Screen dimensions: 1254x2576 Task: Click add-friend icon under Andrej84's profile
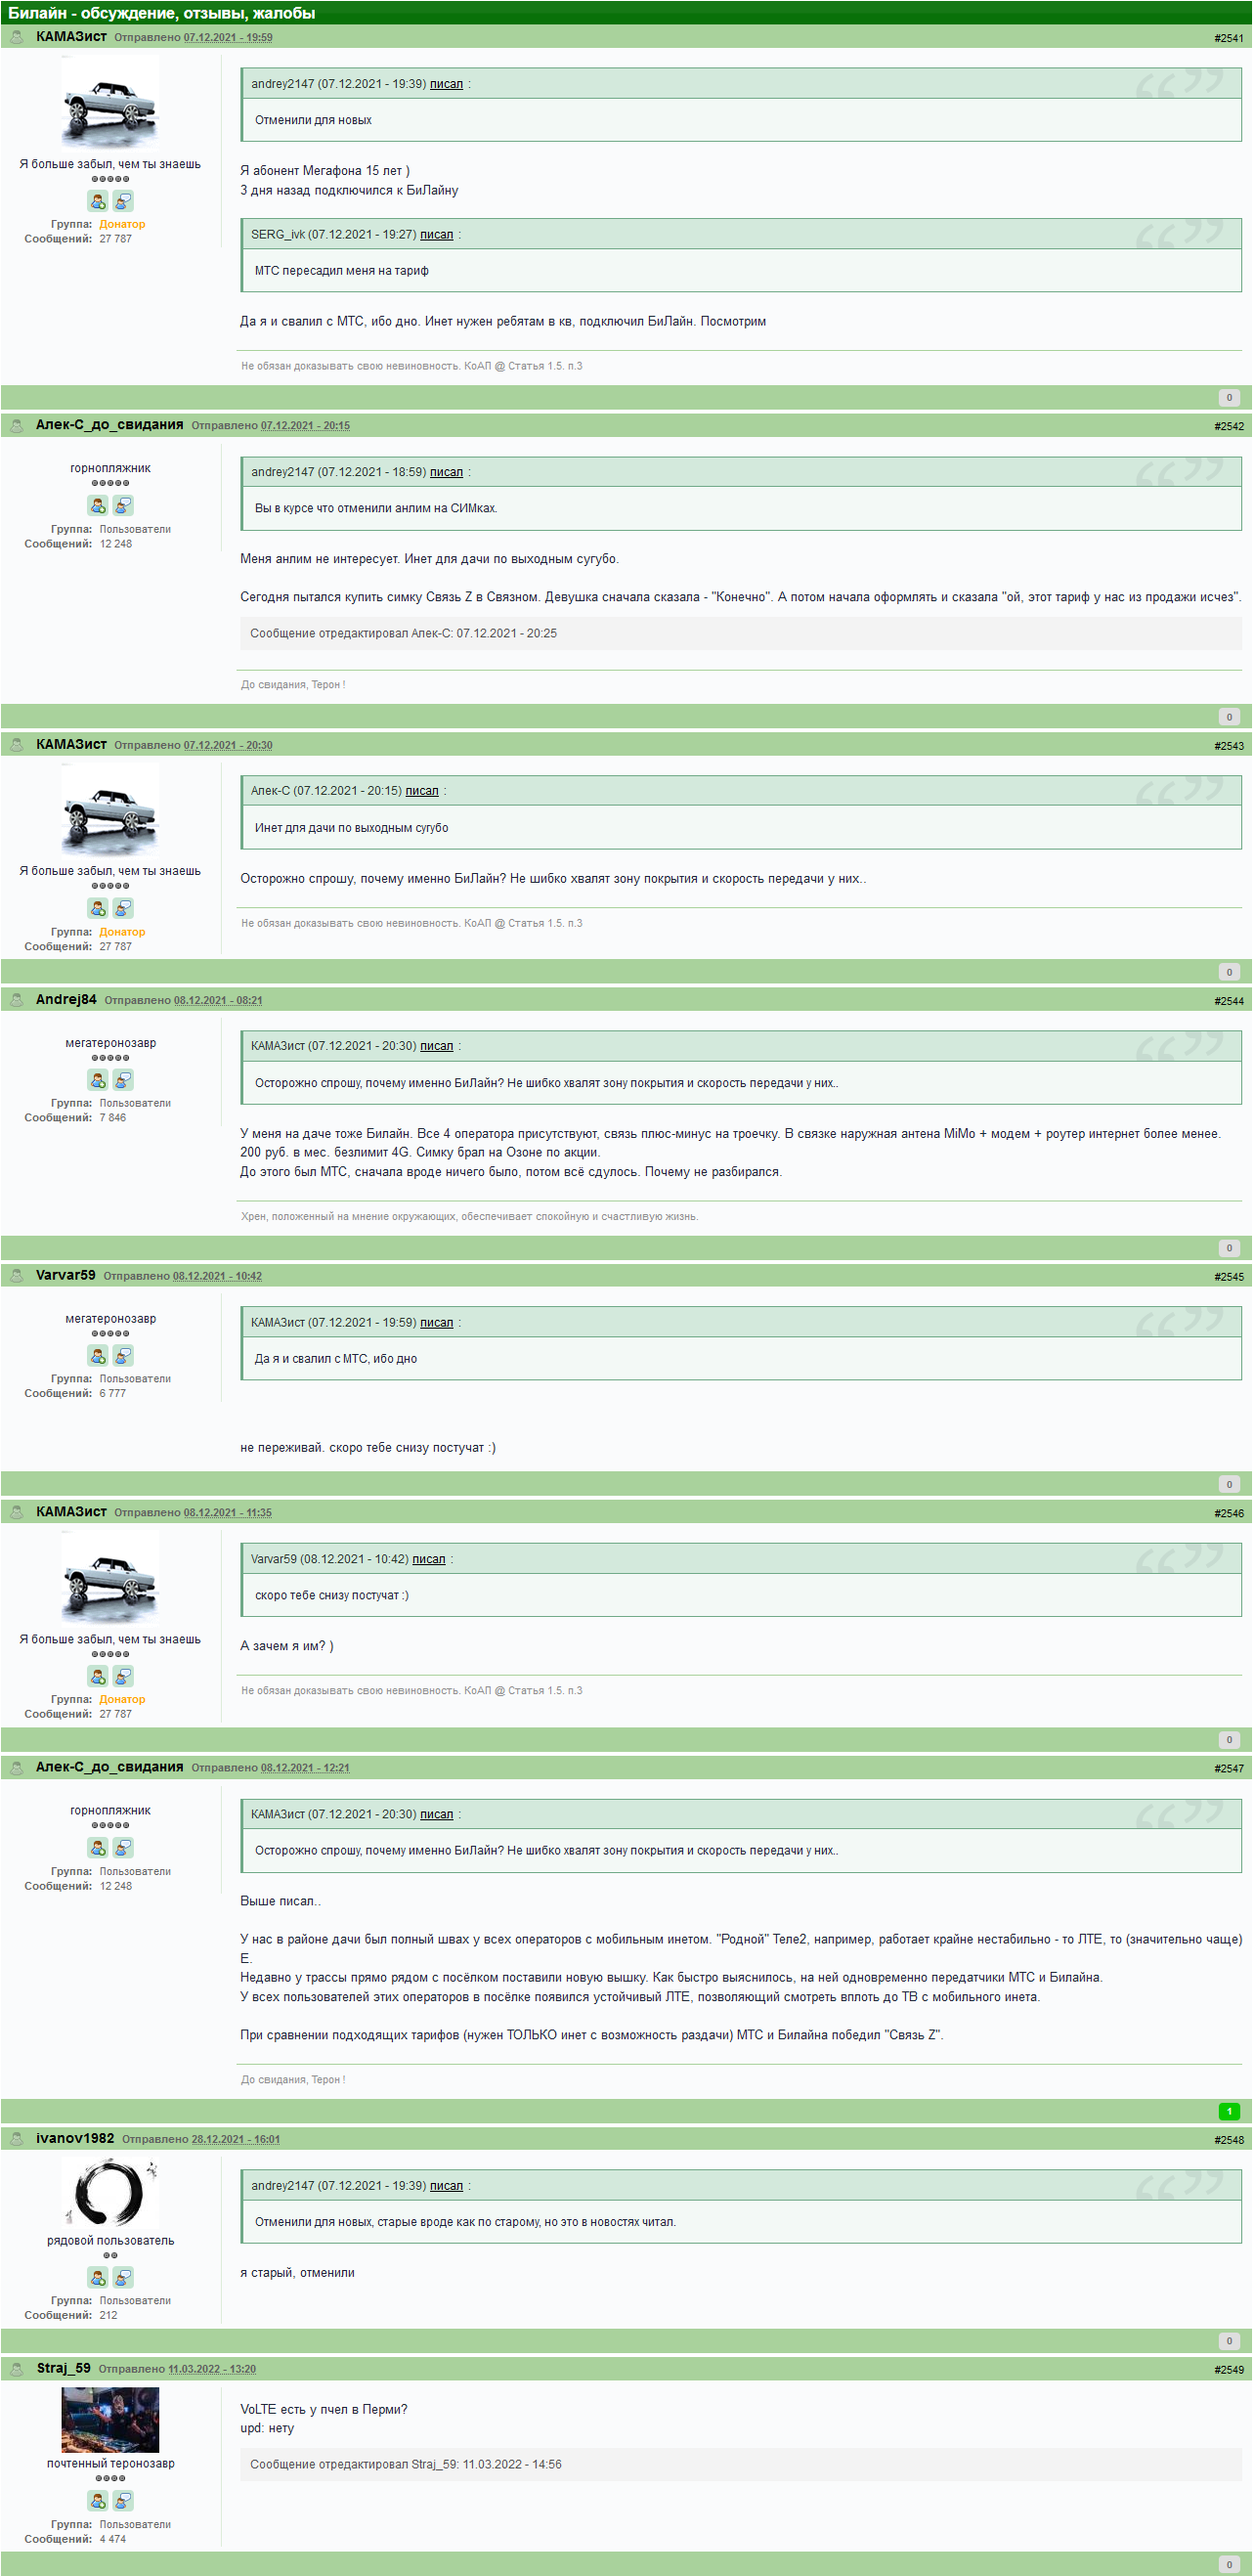(98, 1080)
